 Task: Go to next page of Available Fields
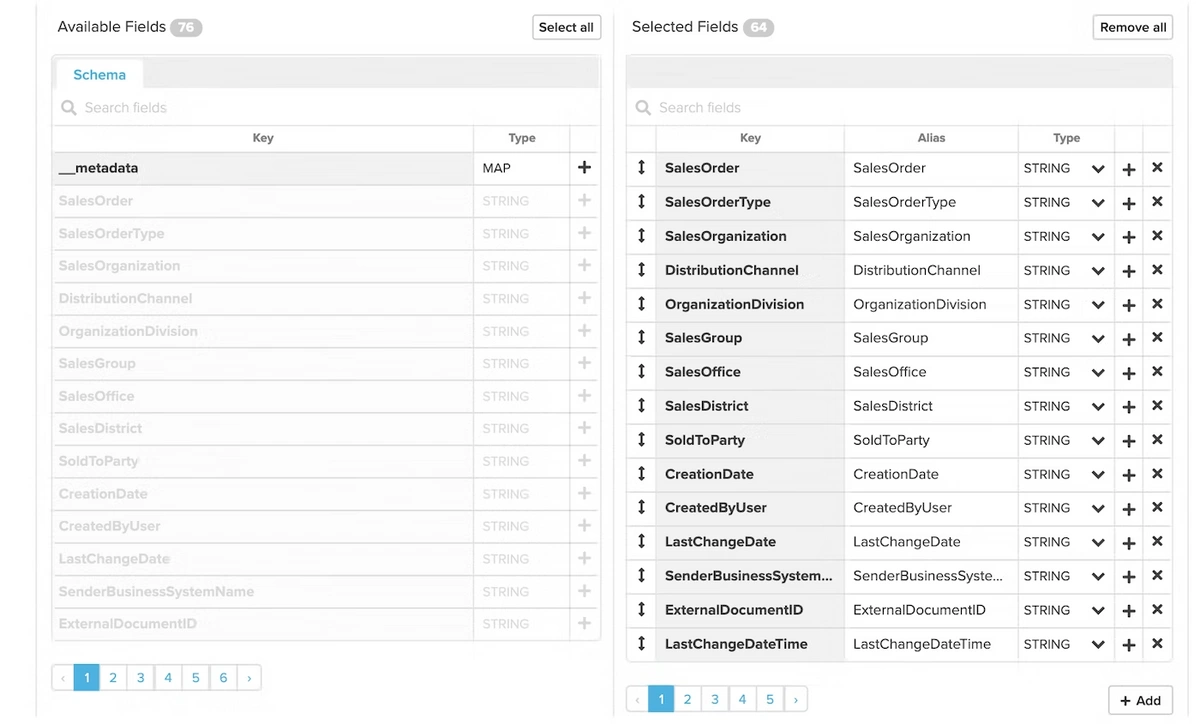click(x=249, y=678)
